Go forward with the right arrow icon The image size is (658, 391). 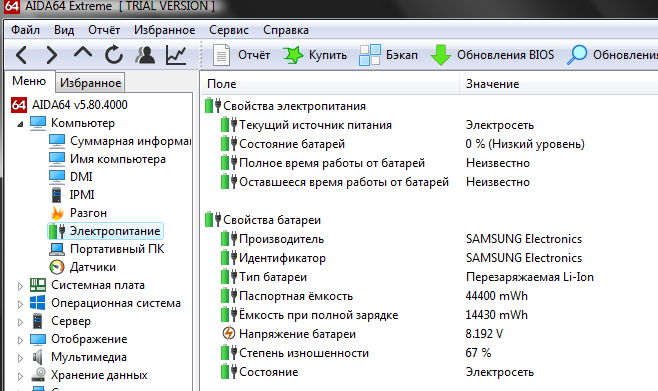click(x=52, y=55)
